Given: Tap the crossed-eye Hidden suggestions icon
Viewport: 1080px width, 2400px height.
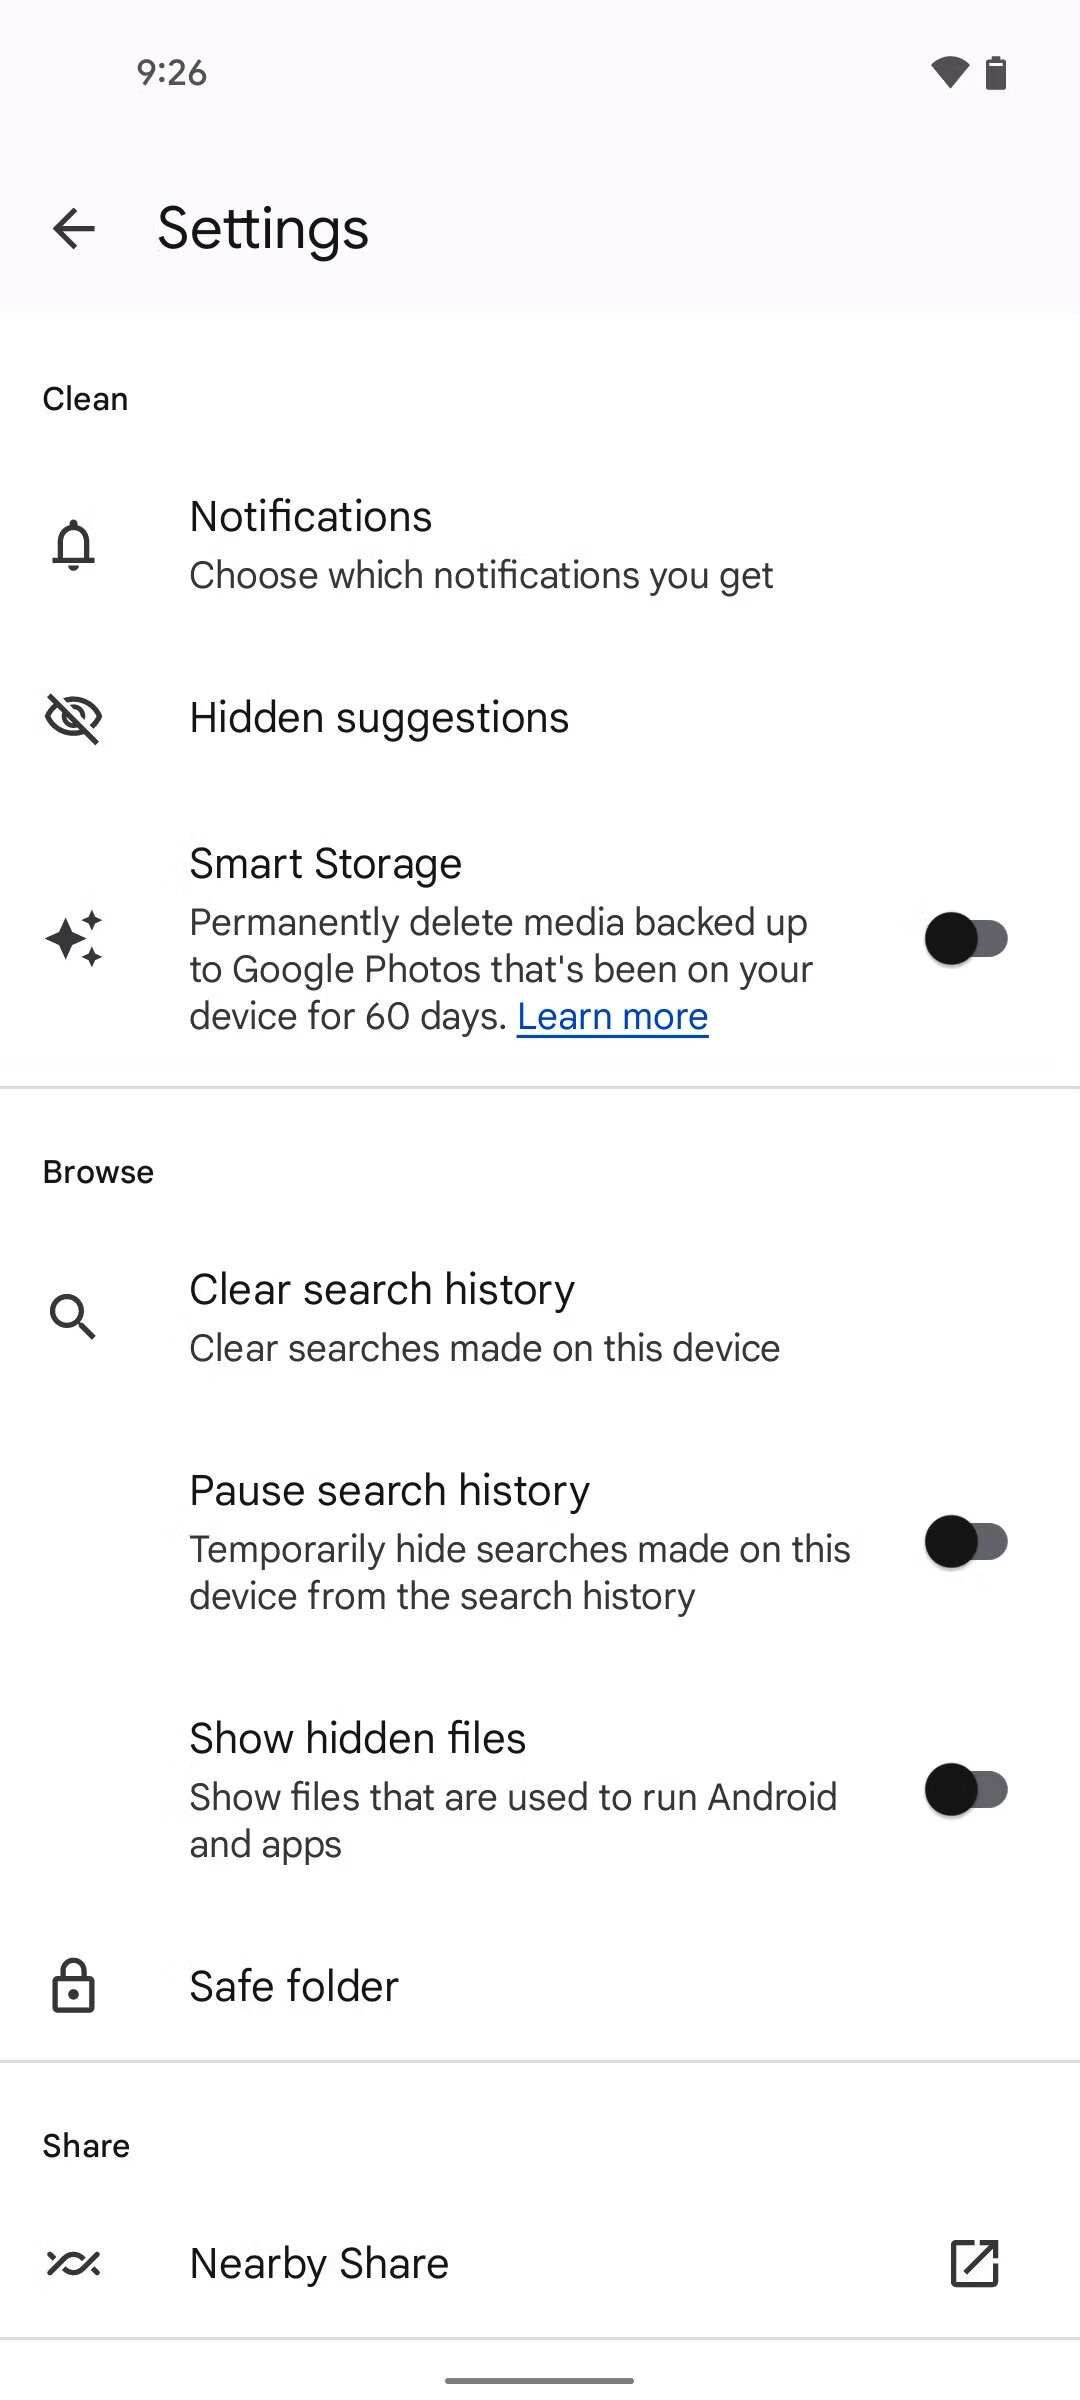Looking at the screenshot, I should 74,718.
